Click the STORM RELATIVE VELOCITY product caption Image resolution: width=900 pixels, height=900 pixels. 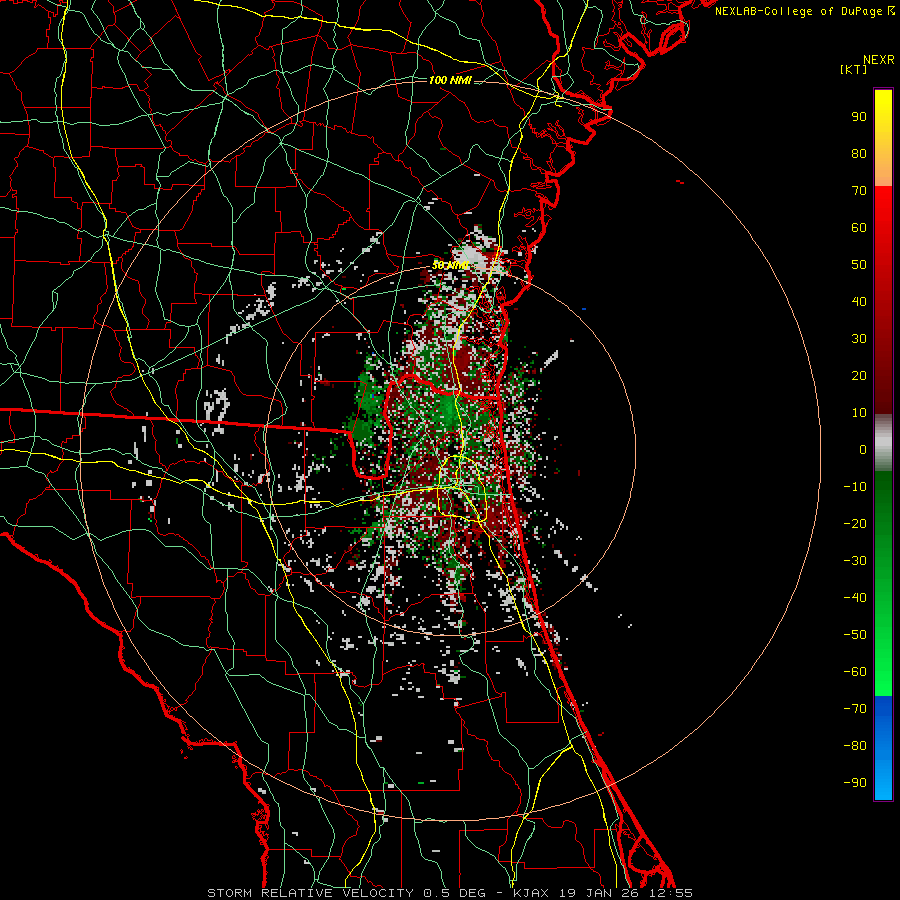click(x=310, y=893)
